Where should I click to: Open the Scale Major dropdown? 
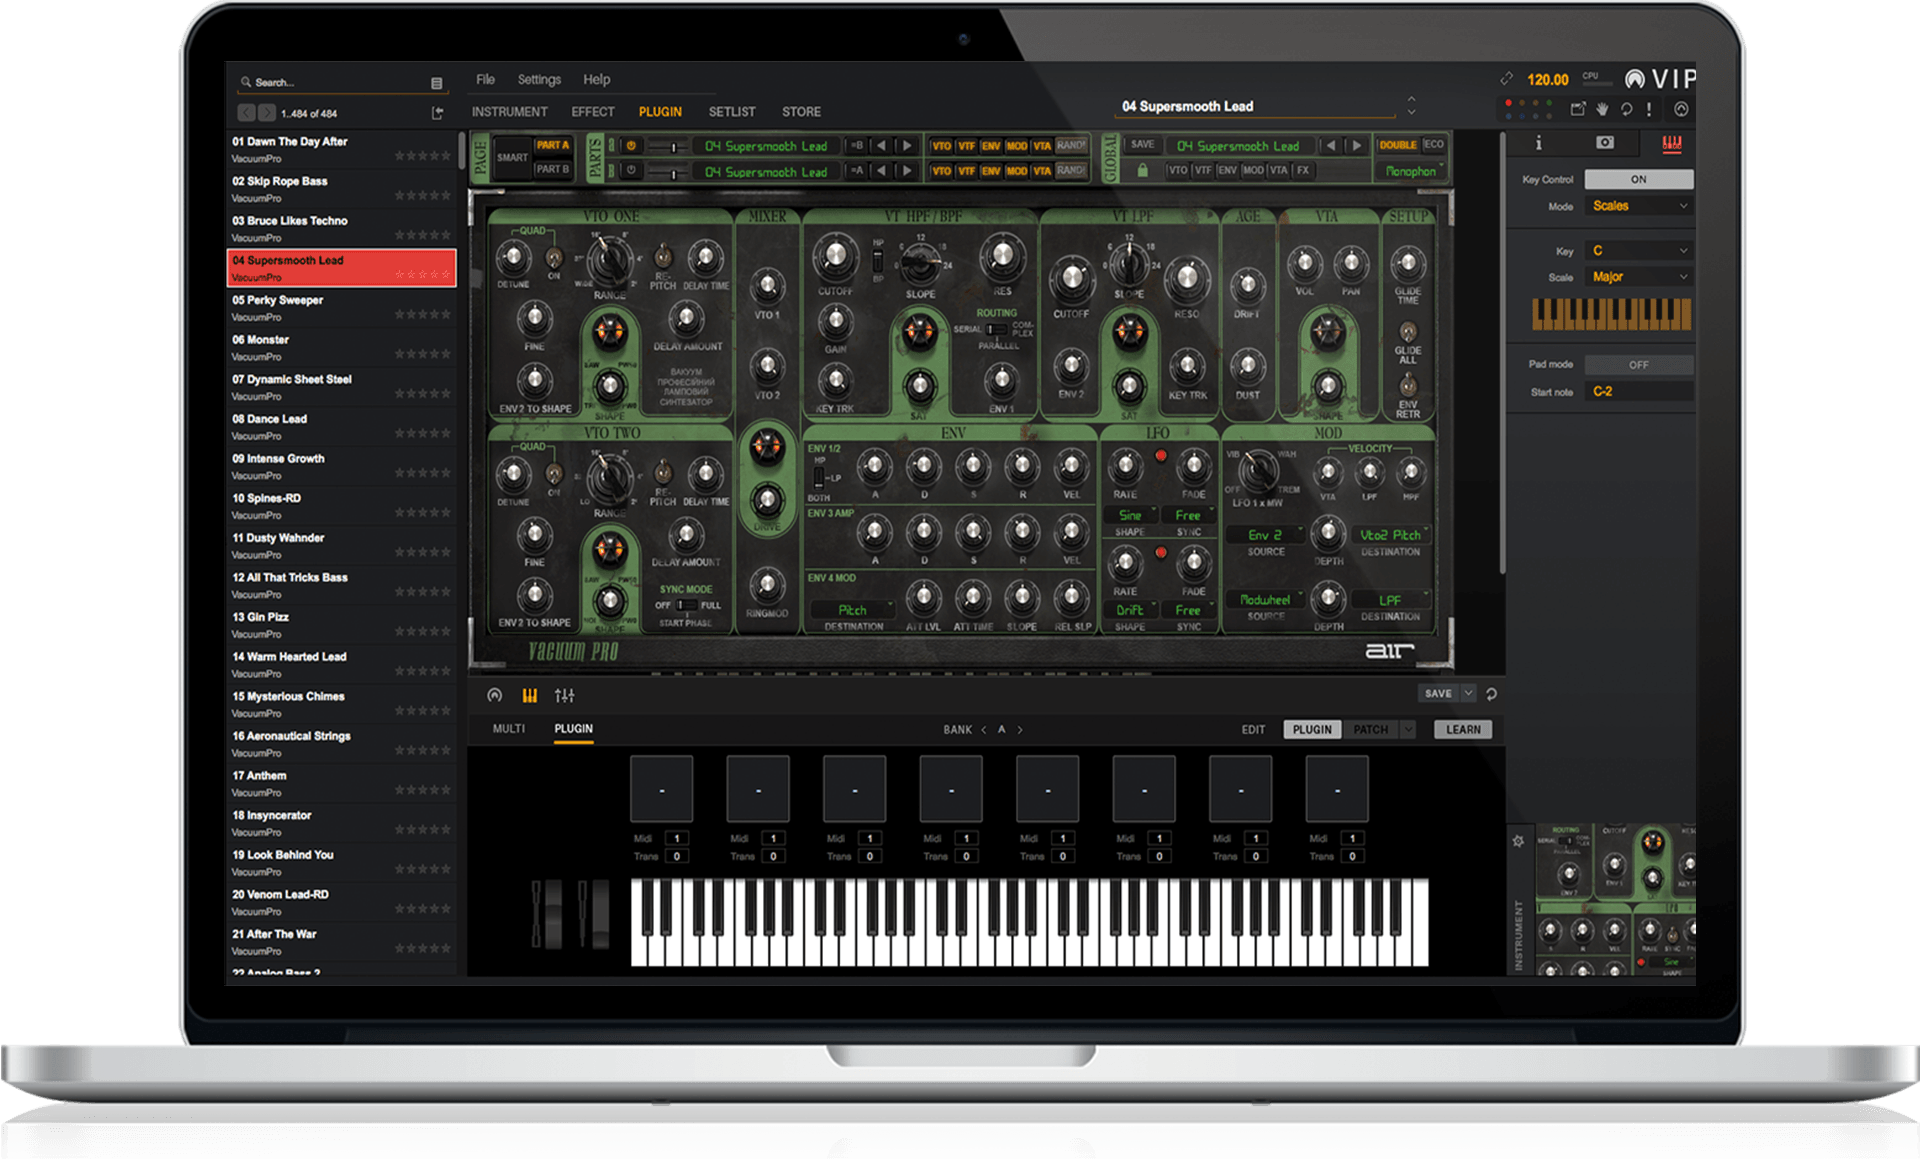1638,277
